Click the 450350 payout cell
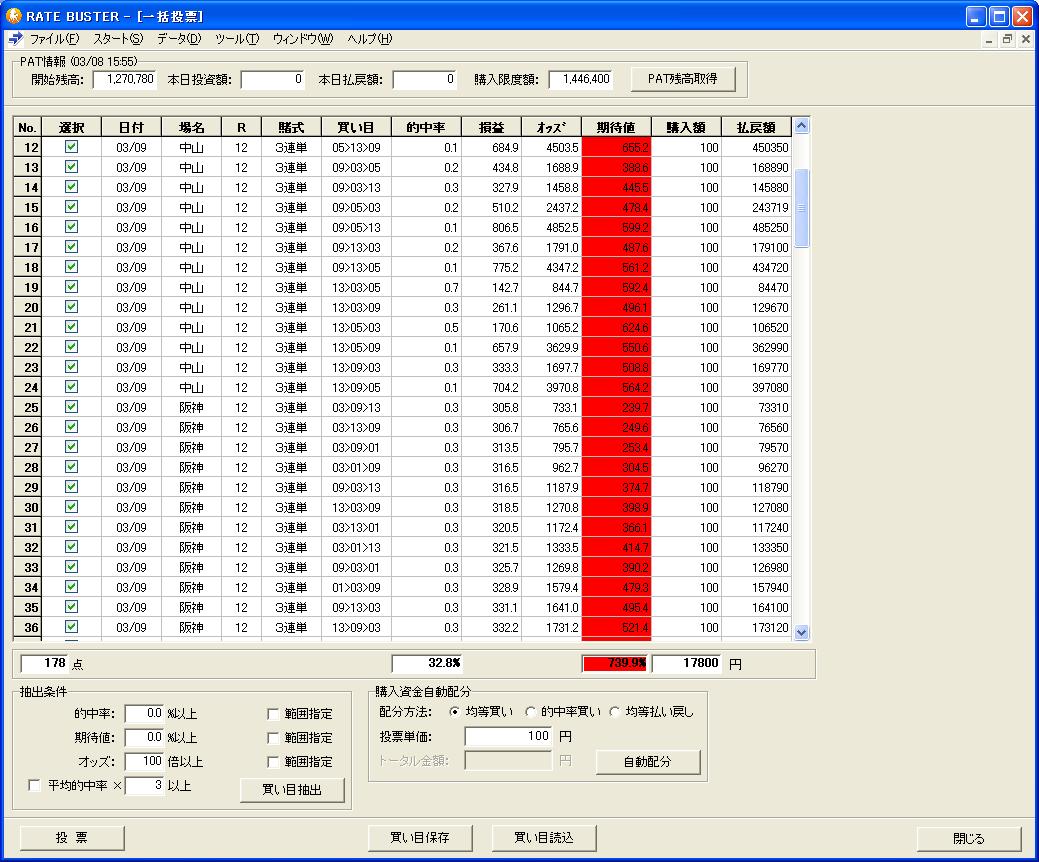Screen dimensions: 1039x862 [x=756, y=147]
